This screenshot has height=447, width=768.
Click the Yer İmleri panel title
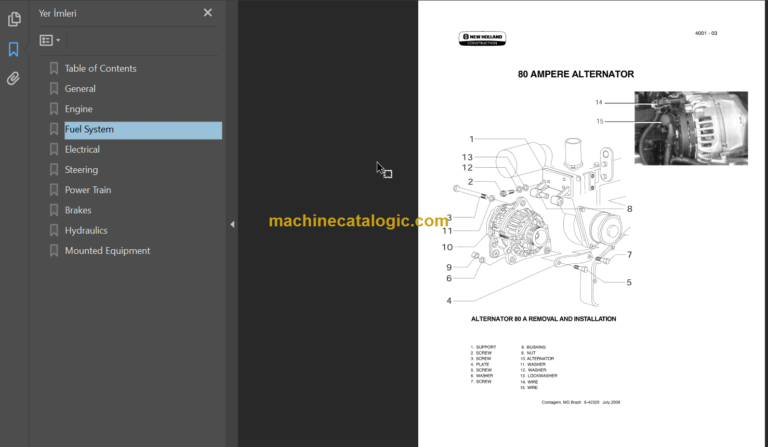pyautogui.click(x=57, y=13)
